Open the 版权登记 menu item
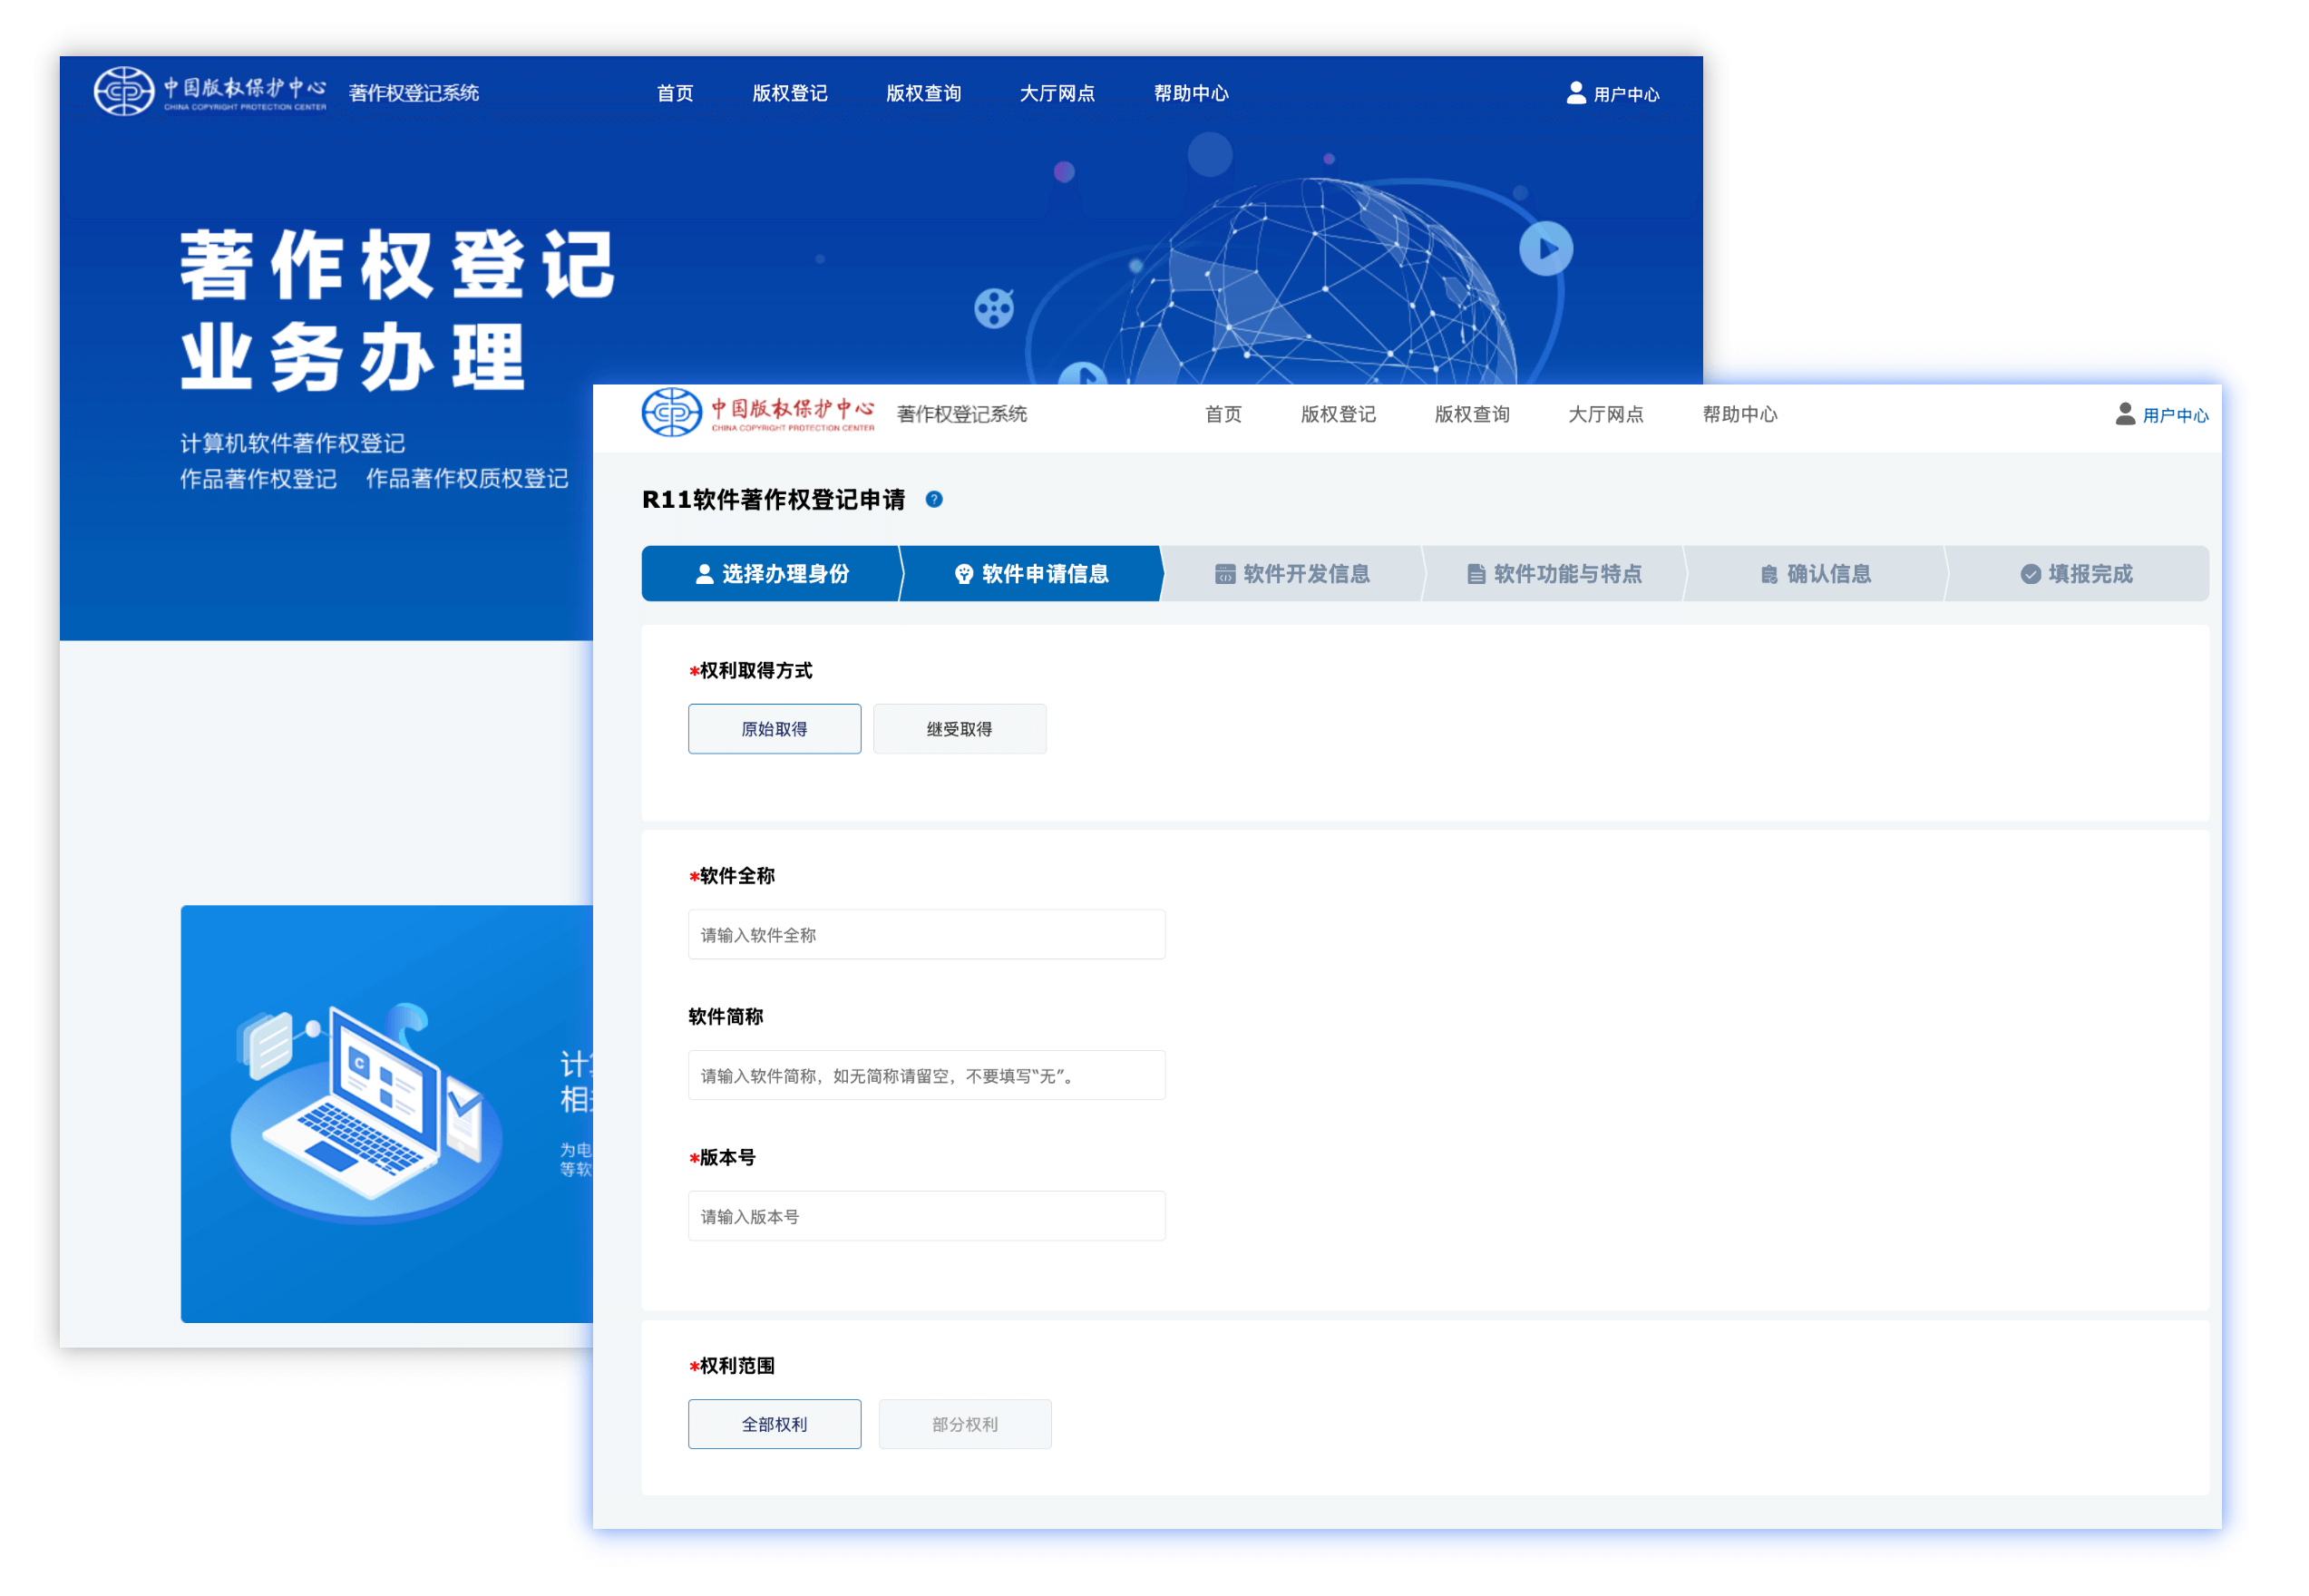Viewport: 2309px width, 1596px height. [1338, 414]
